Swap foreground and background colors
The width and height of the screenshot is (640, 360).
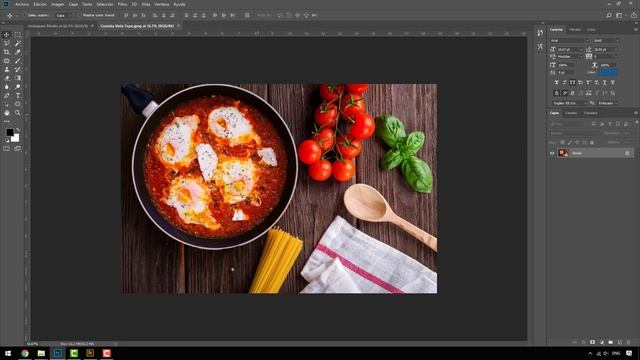pyautogui.click(x=18, y=130)
